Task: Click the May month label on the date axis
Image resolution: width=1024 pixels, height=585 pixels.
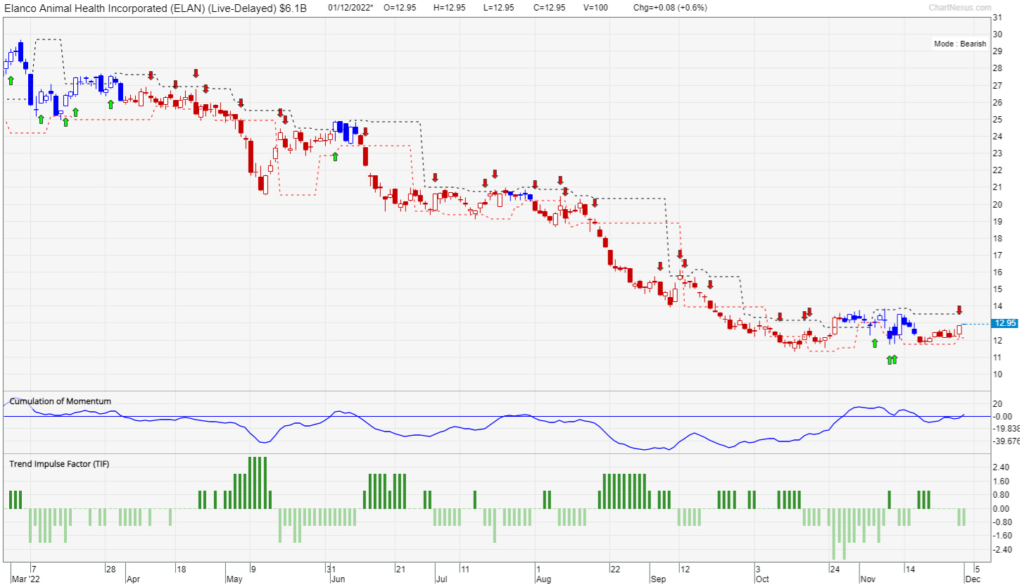Action: (x=234, y=579)
